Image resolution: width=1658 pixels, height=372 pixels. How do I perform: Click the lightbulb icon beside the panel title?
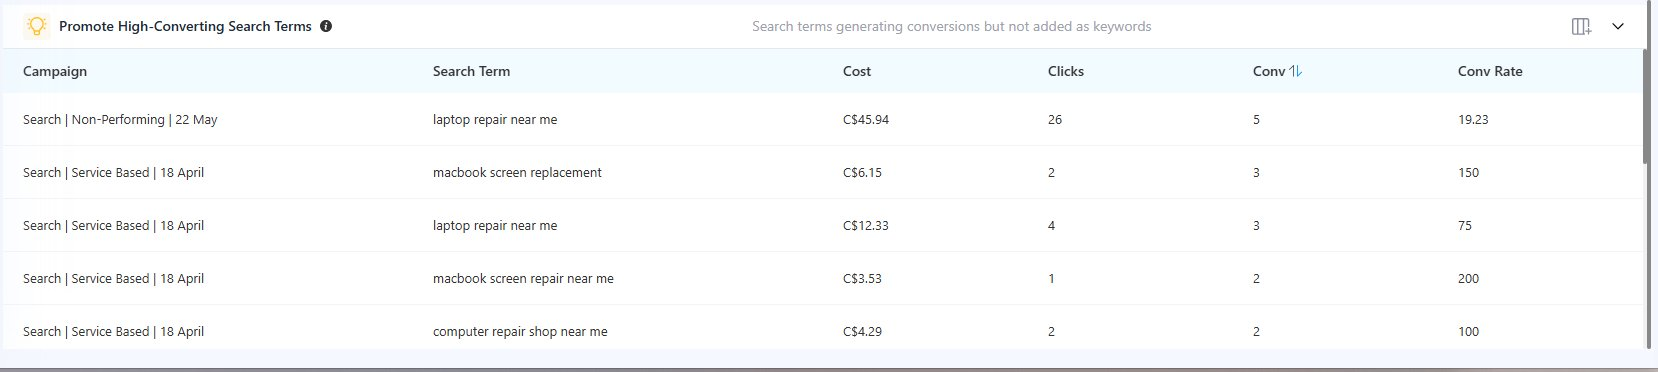[x=37, y=26]
